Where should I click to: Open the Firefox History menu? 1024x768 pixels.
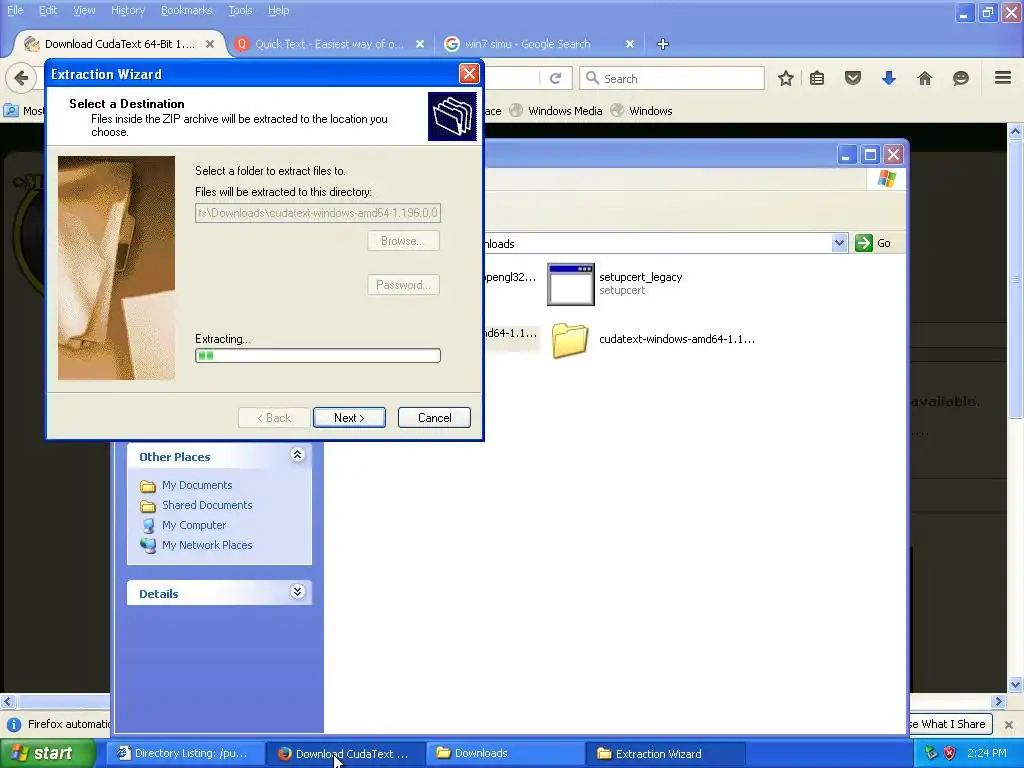128,10
